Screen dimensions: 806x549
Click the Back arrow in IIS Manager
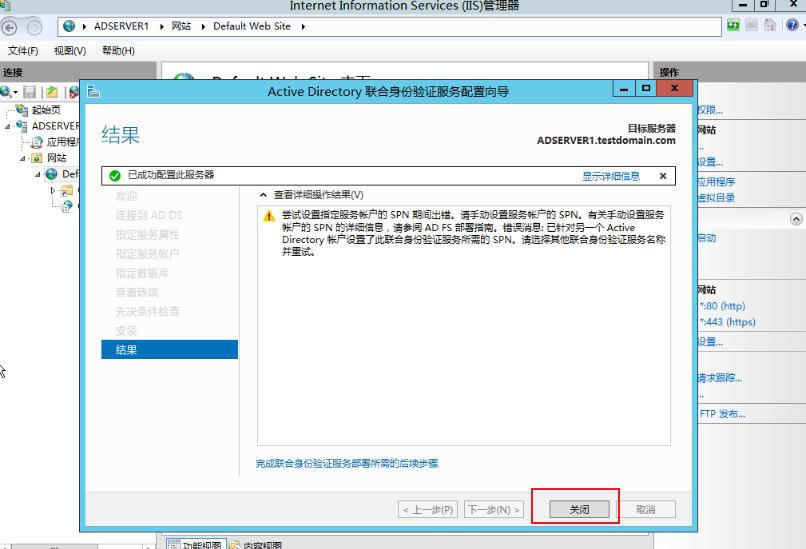[10, 27]
